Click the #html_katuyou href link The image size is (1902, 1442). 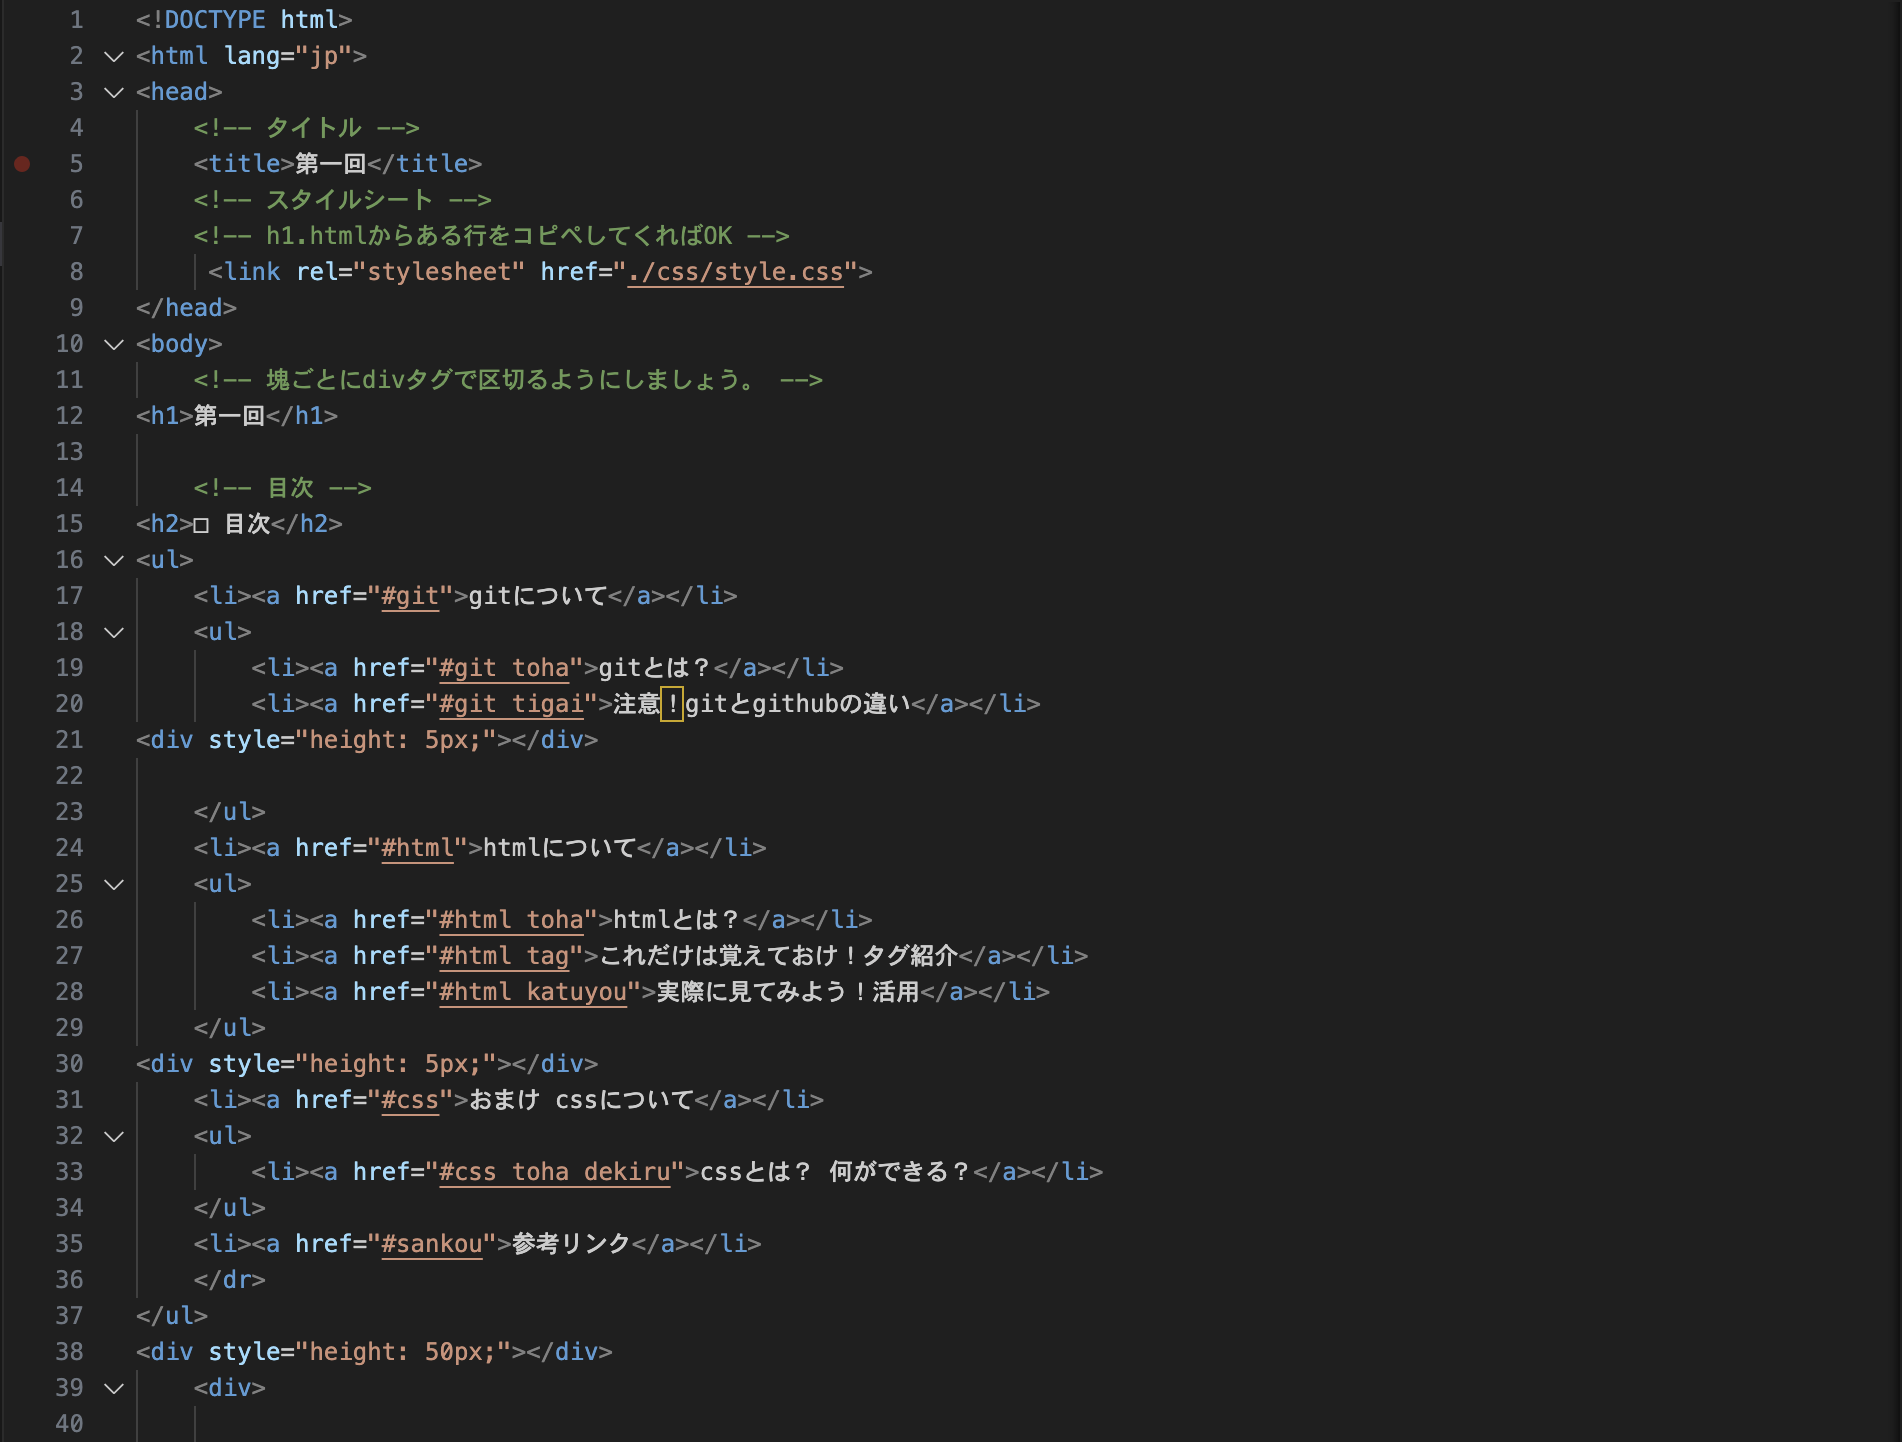[x=533, y=992]
